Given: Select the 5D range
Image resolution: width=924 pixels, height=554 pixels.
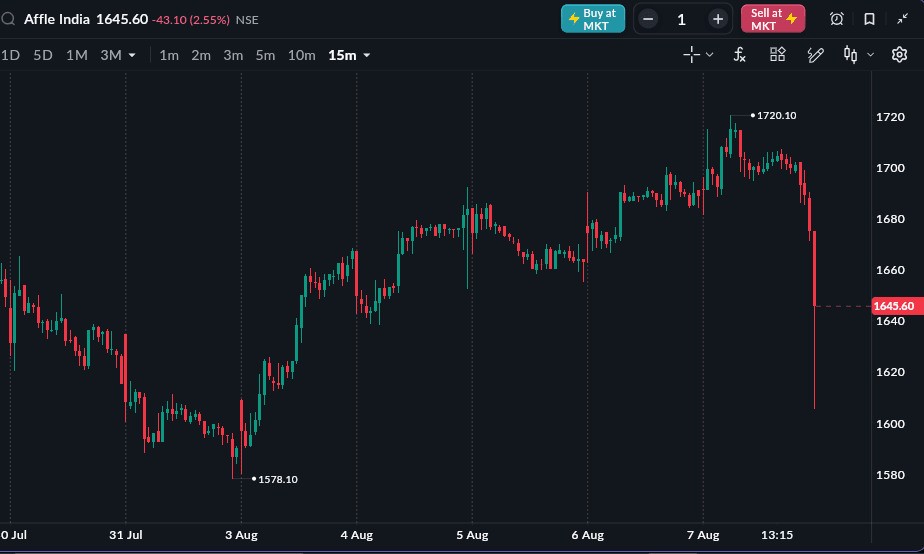Looking at the screenshot, I should 43,55.
